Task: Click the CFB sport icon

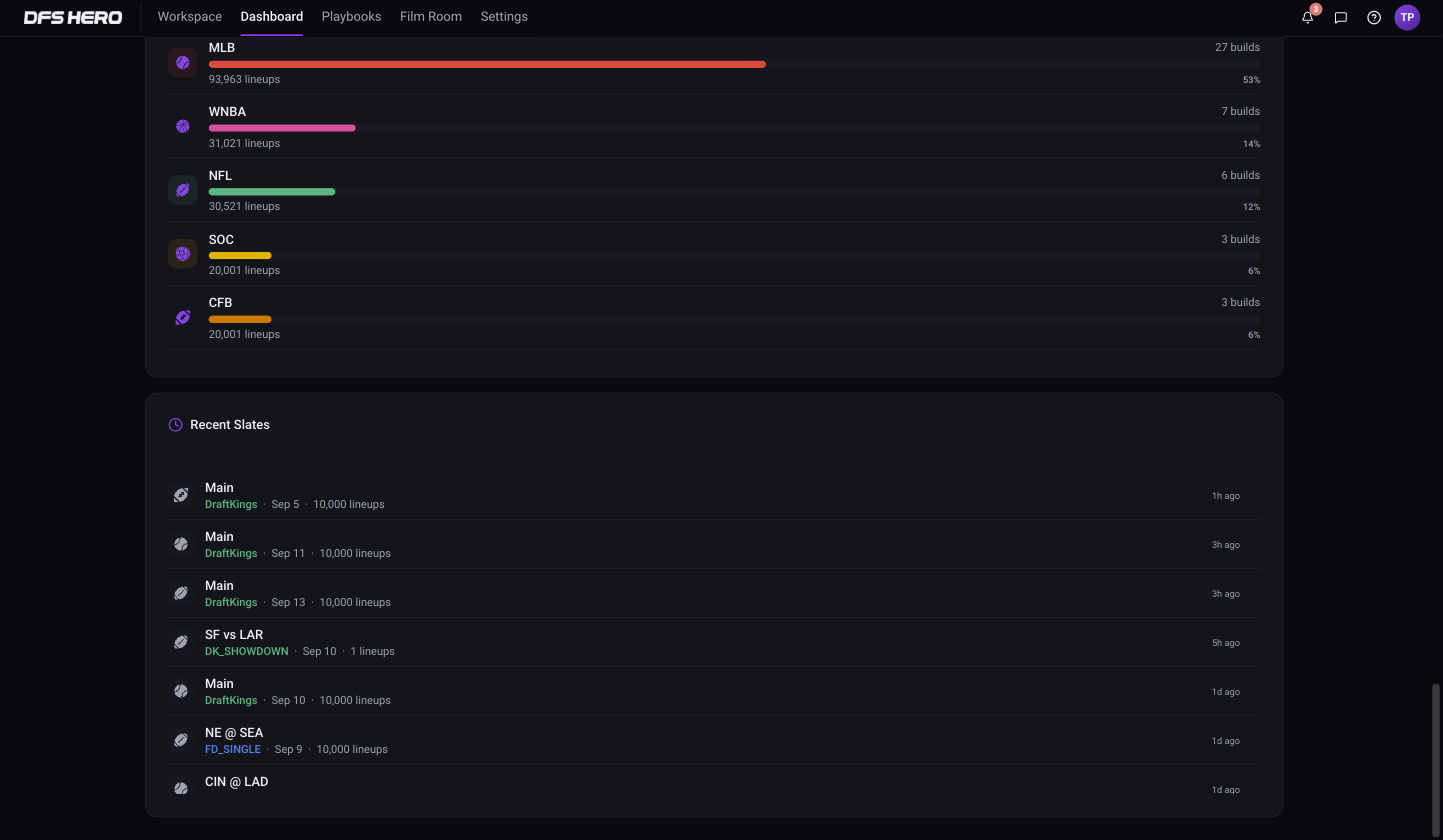Action: [x=183, y=317]
